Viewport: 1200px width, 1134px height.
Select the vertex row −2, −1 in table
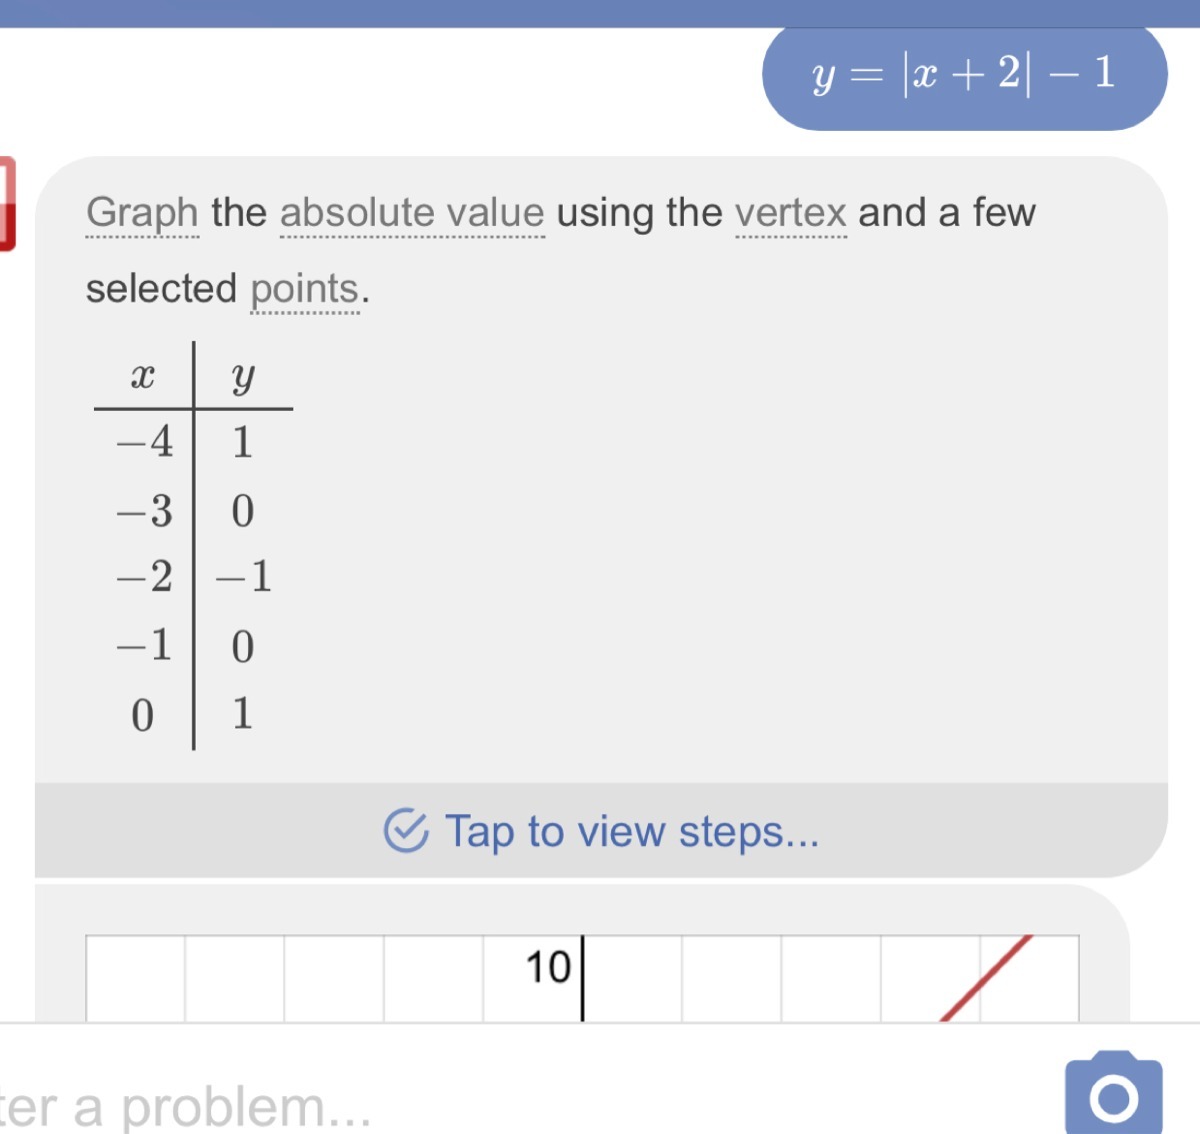point(193,577)
